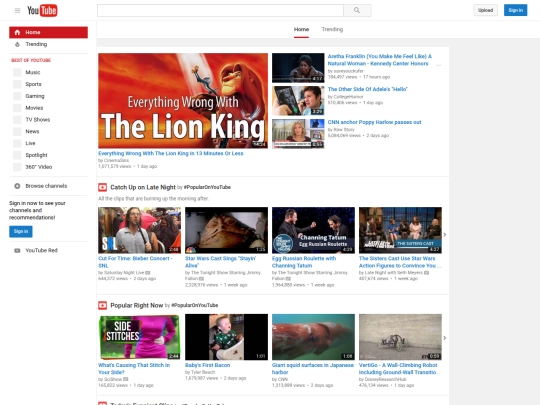Play the CNN anchor video thumbnail

click(298, 134)
